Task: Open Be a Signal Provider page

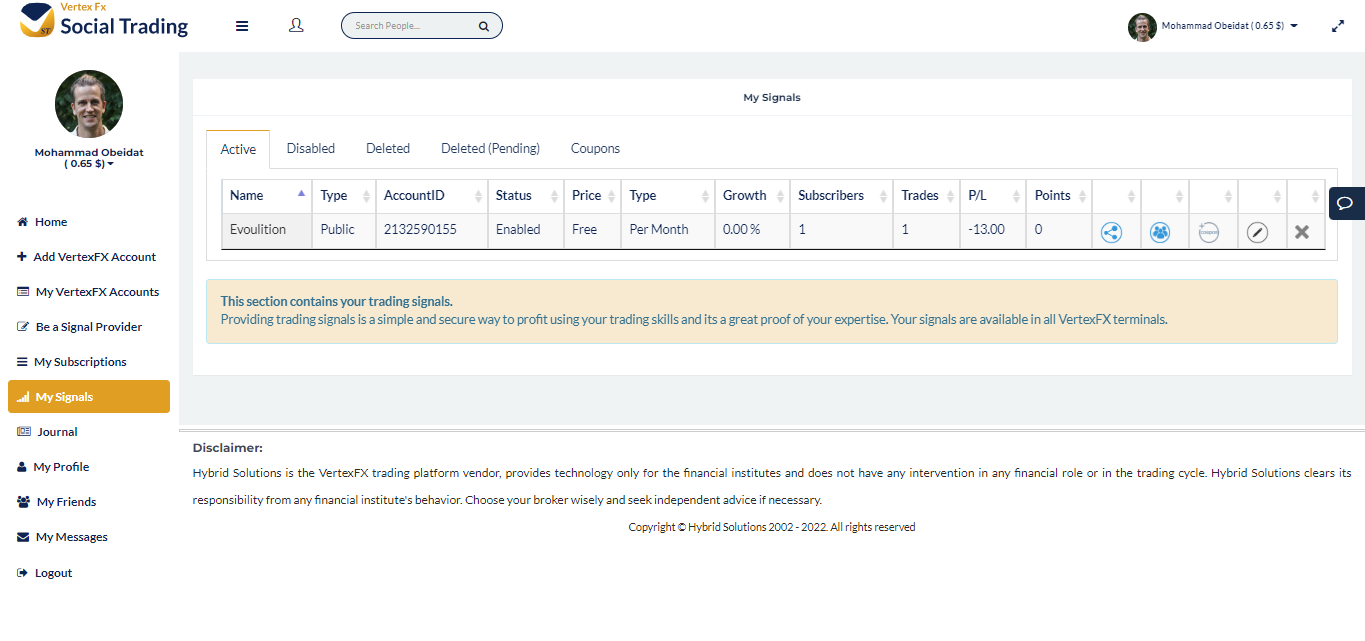Action: coord(88,327)
